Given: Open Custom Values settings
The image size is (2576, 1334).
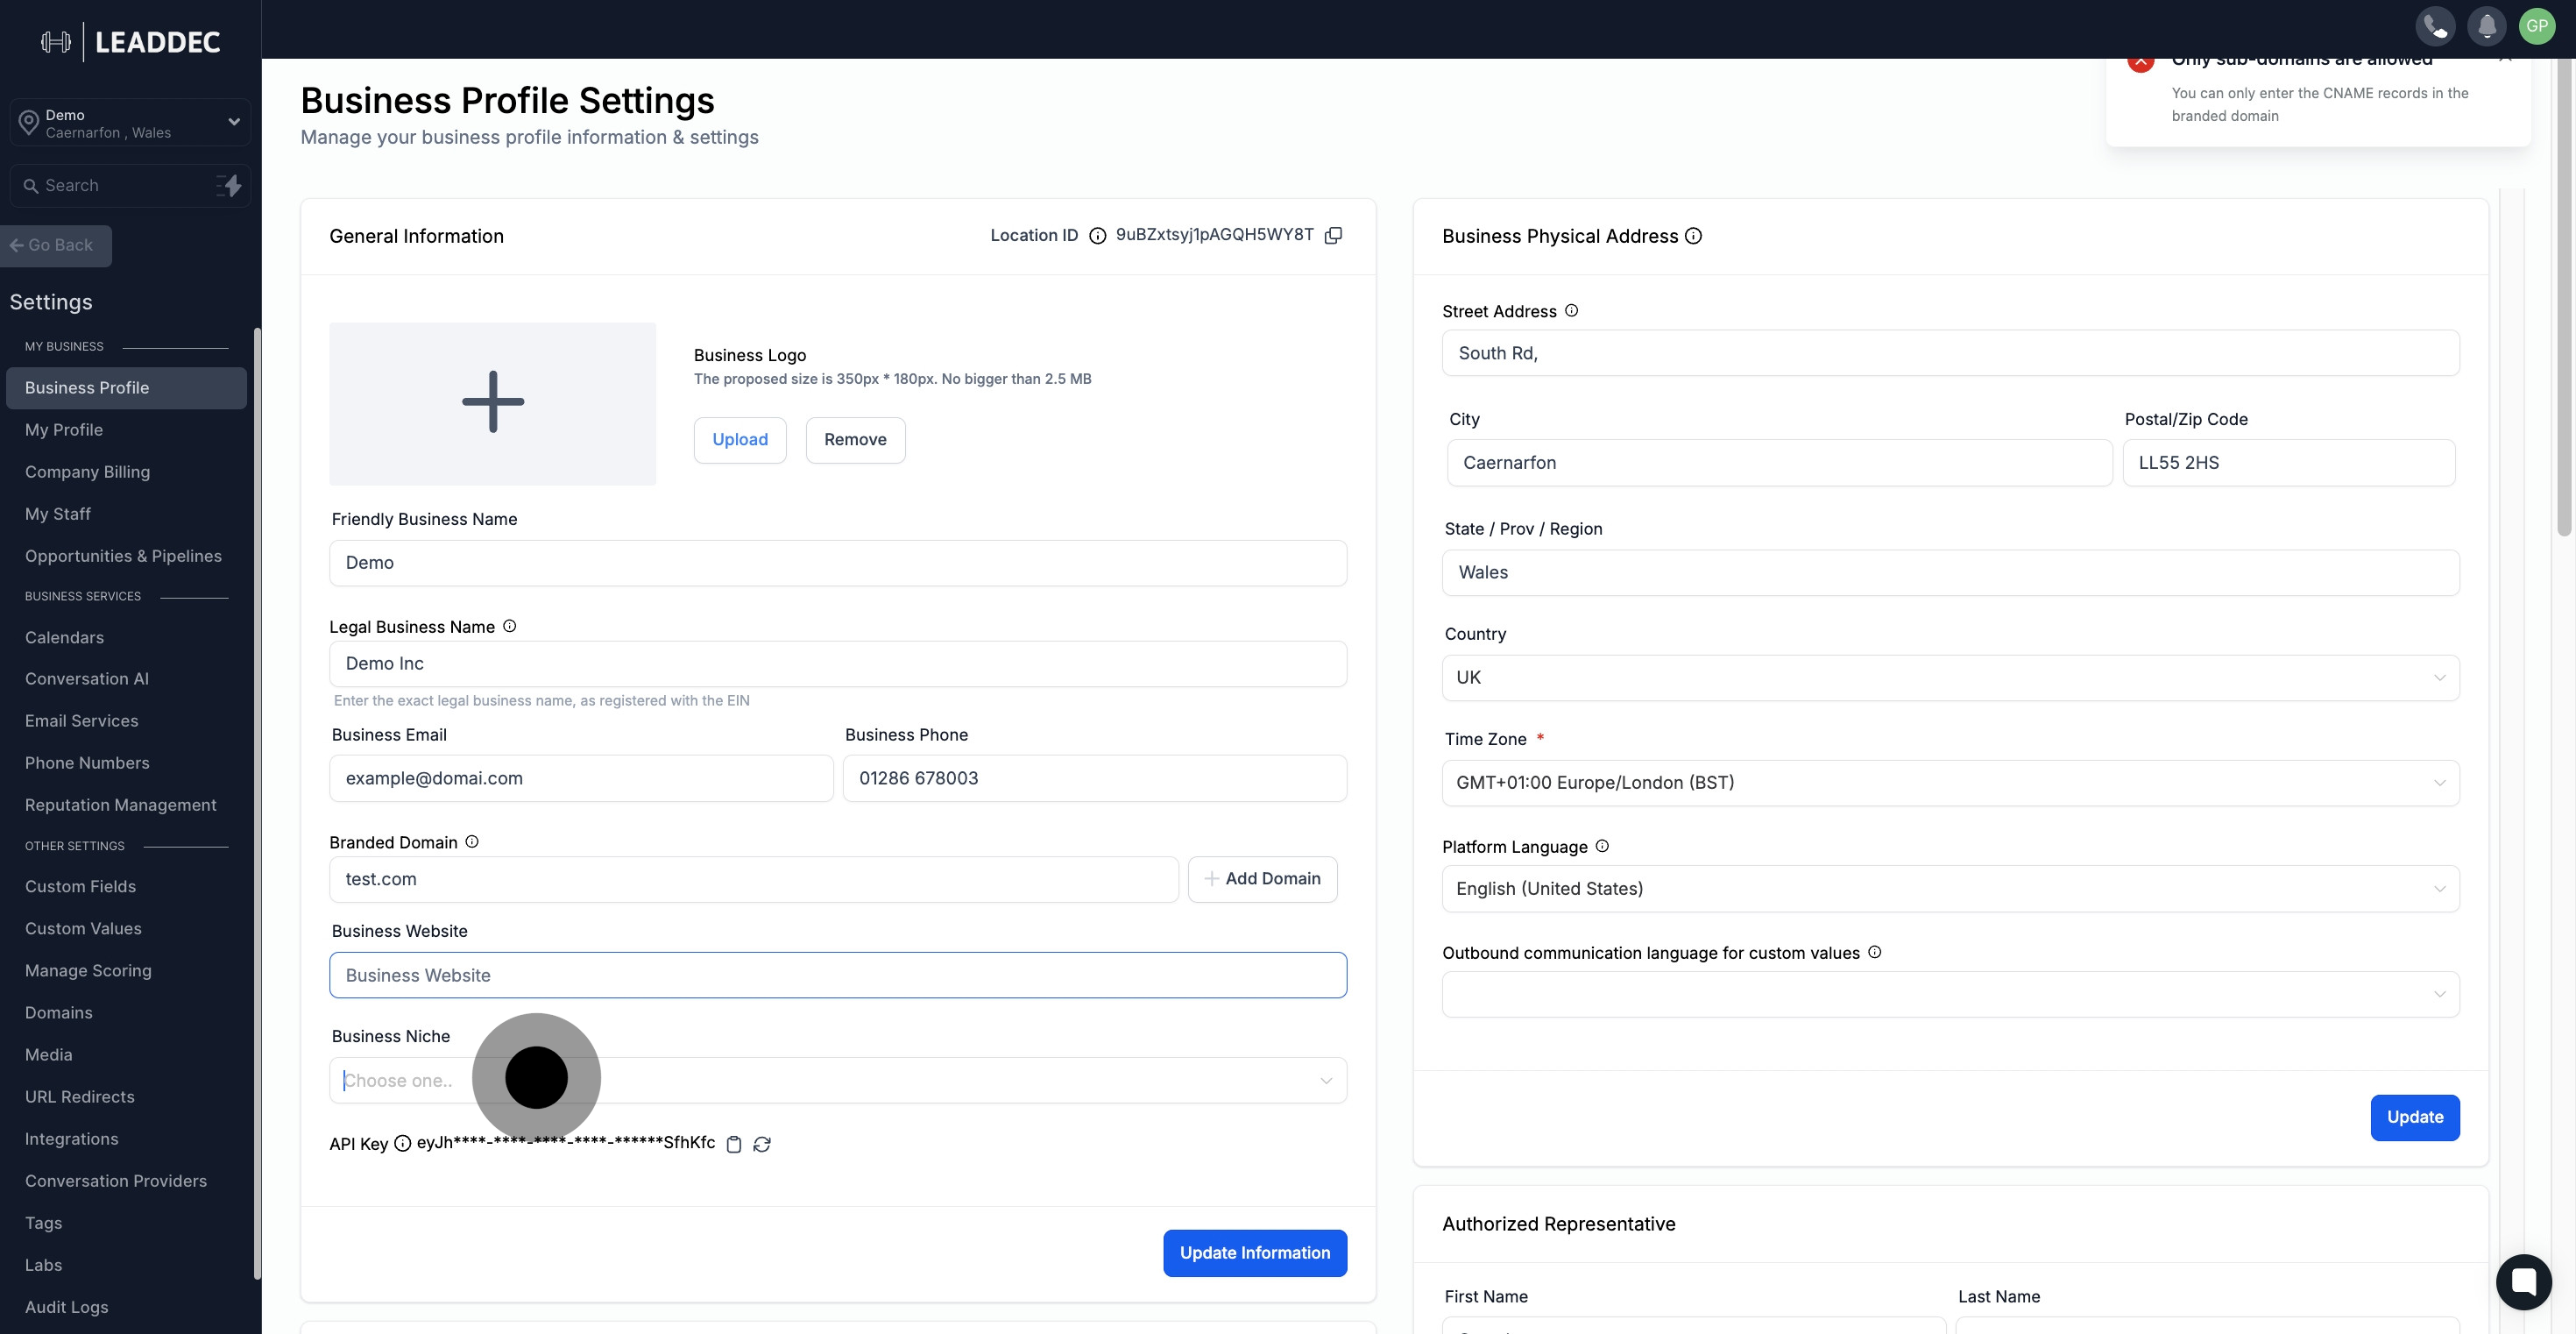Looking at the screenshot, I should click(x=83, y=928).
